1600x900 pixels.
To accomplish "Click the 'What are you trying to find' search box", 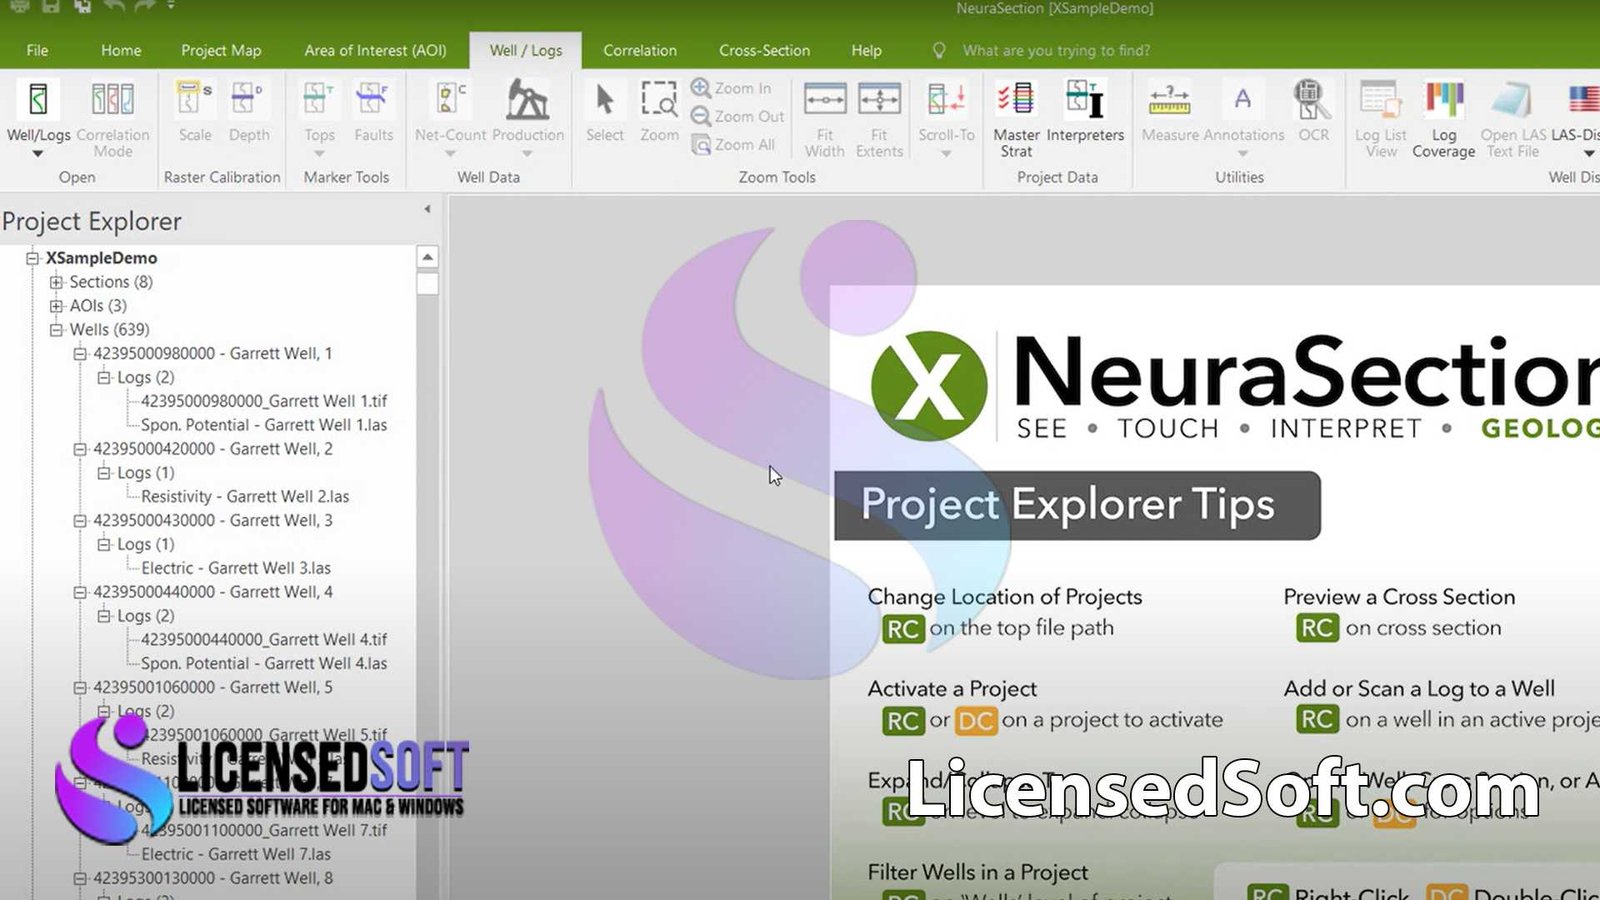I will tap(1056, 50).
